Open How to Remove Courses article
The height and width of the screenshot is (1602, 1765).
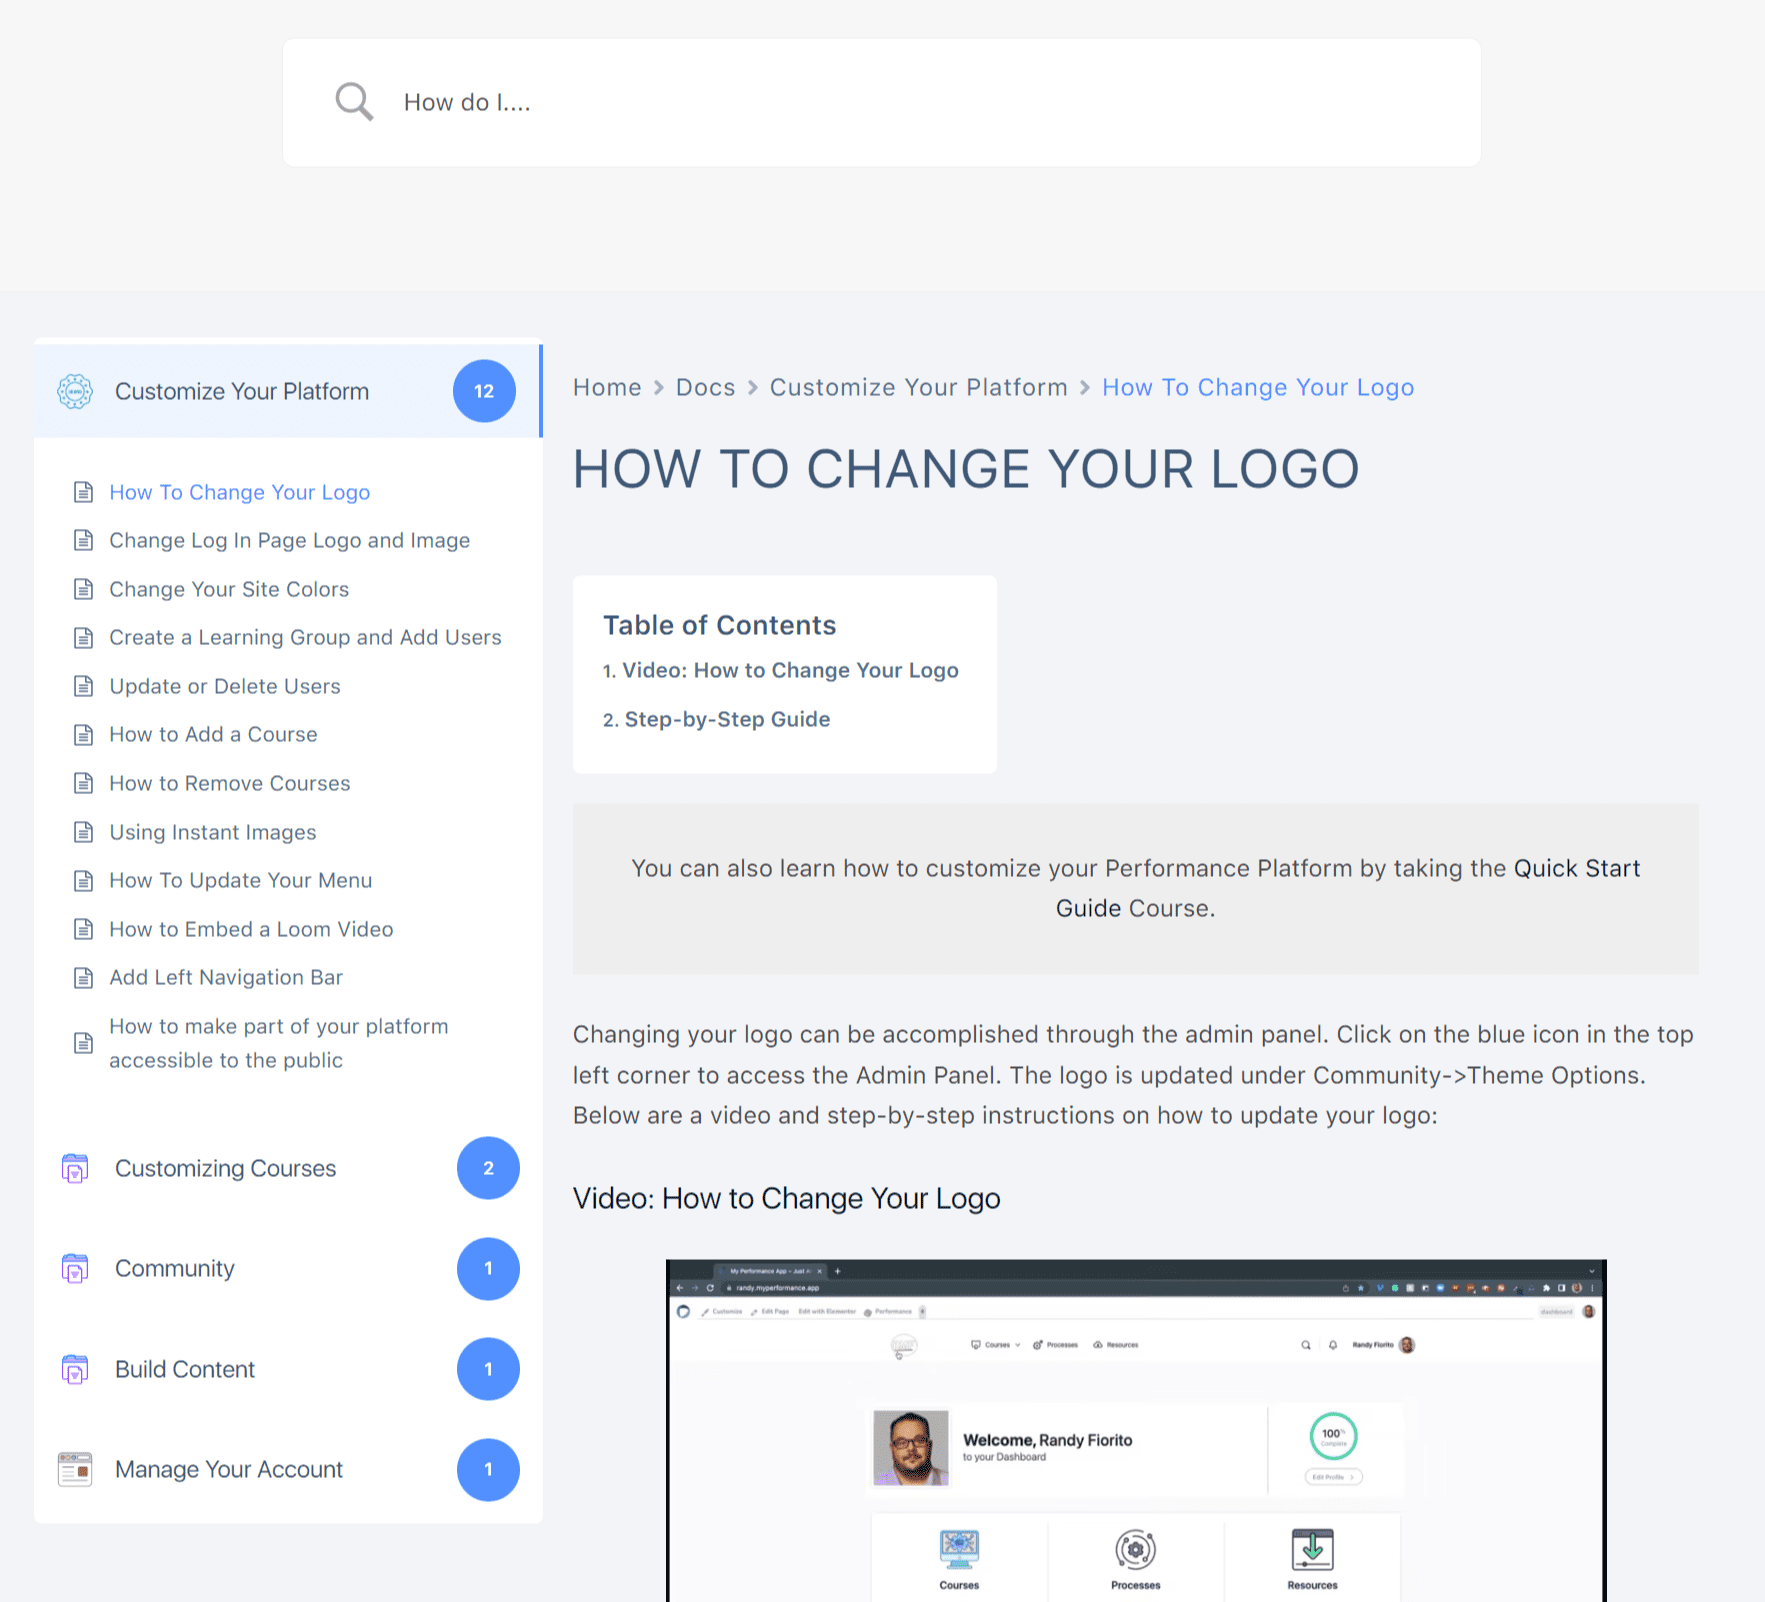[x=230, y=783]
